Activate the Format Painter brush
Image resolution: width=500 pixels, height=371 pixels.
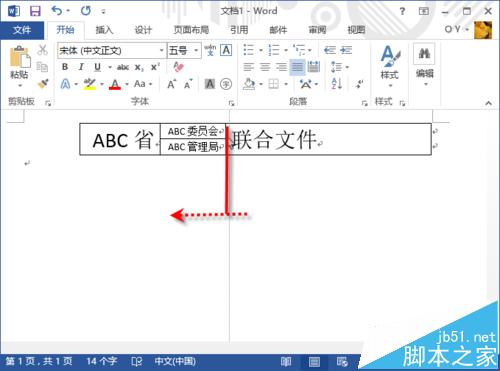[43, 83]
